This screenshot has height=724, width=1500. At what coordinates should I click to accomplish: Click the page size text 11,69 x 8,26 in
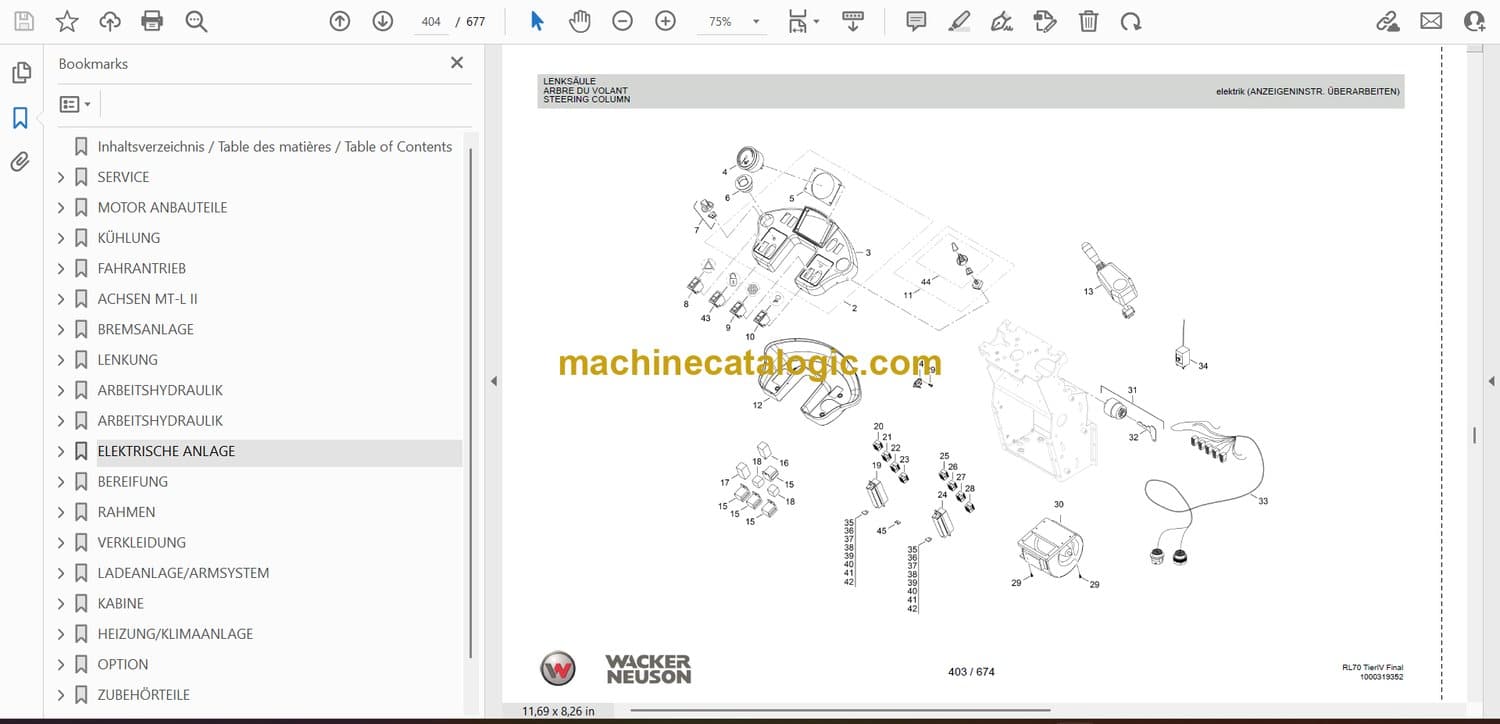(x=558, y=711)
